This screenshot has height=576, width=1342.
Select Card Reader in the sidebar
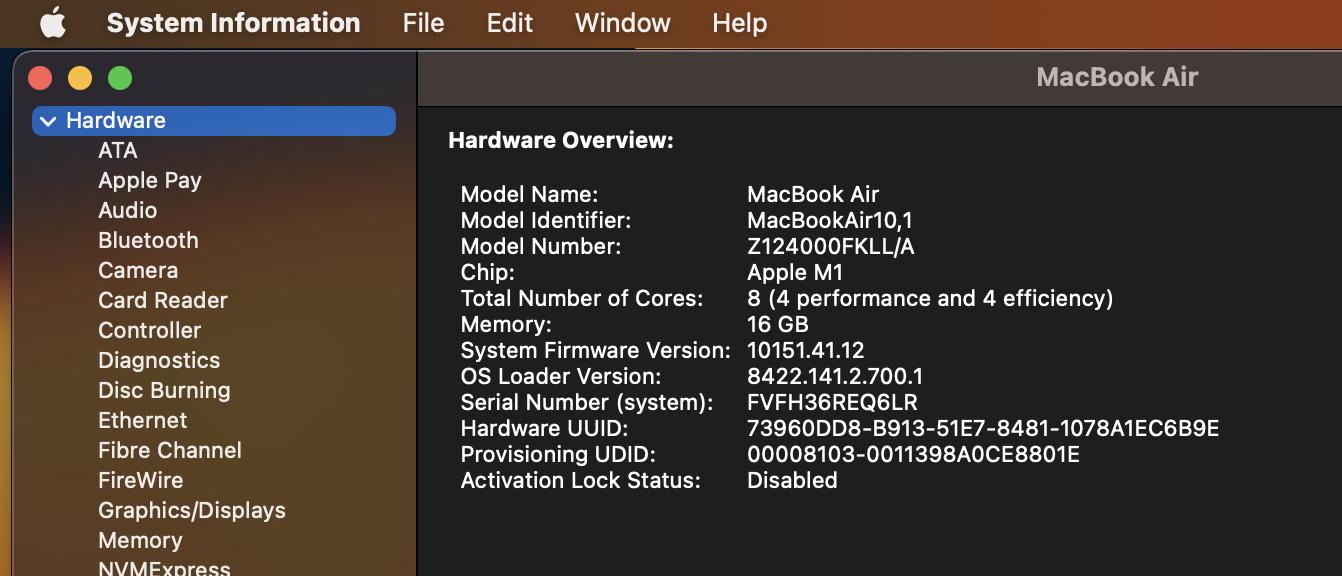click(163, 300)
